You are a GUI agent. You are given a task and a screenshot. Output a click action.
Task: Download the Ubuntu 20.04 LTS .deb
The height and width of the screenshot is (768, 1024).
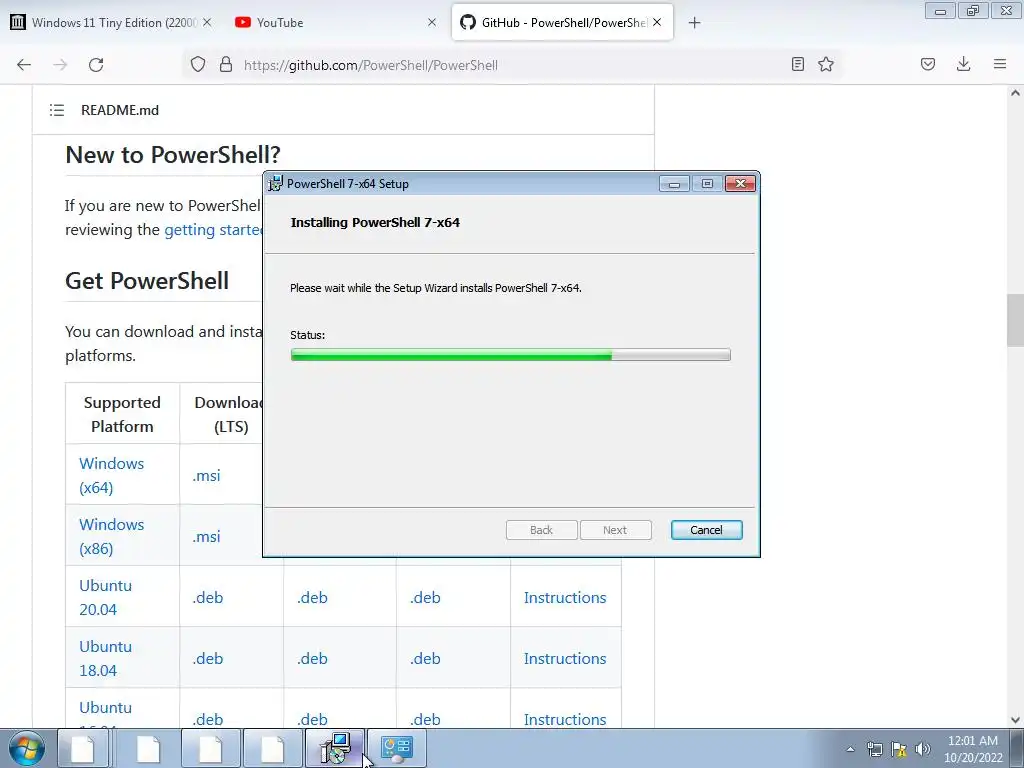(208, 598)
